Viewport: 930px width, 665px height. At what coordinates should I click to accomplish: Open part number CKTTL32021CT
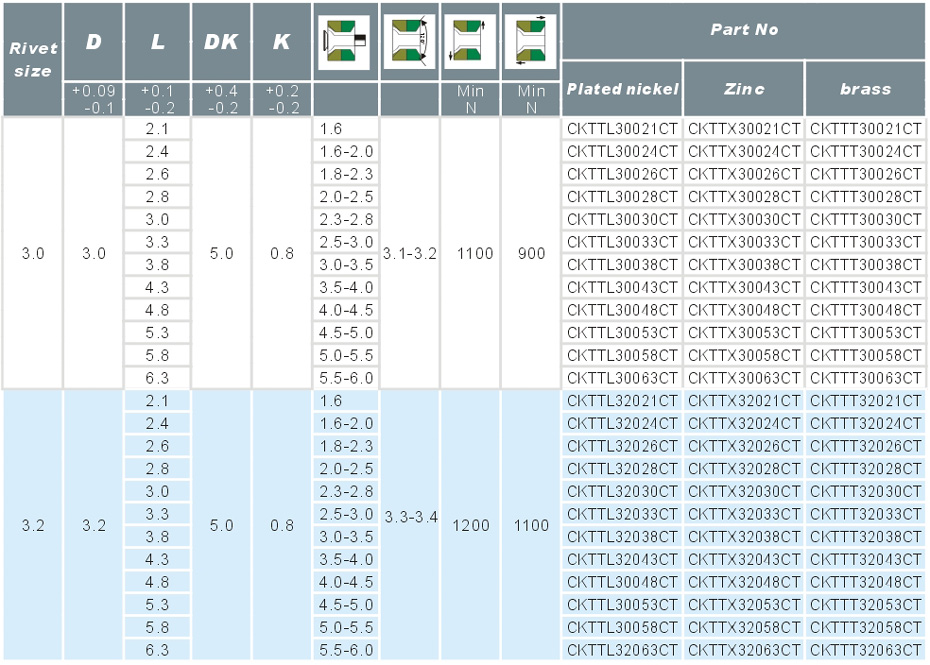pos(622,401)
